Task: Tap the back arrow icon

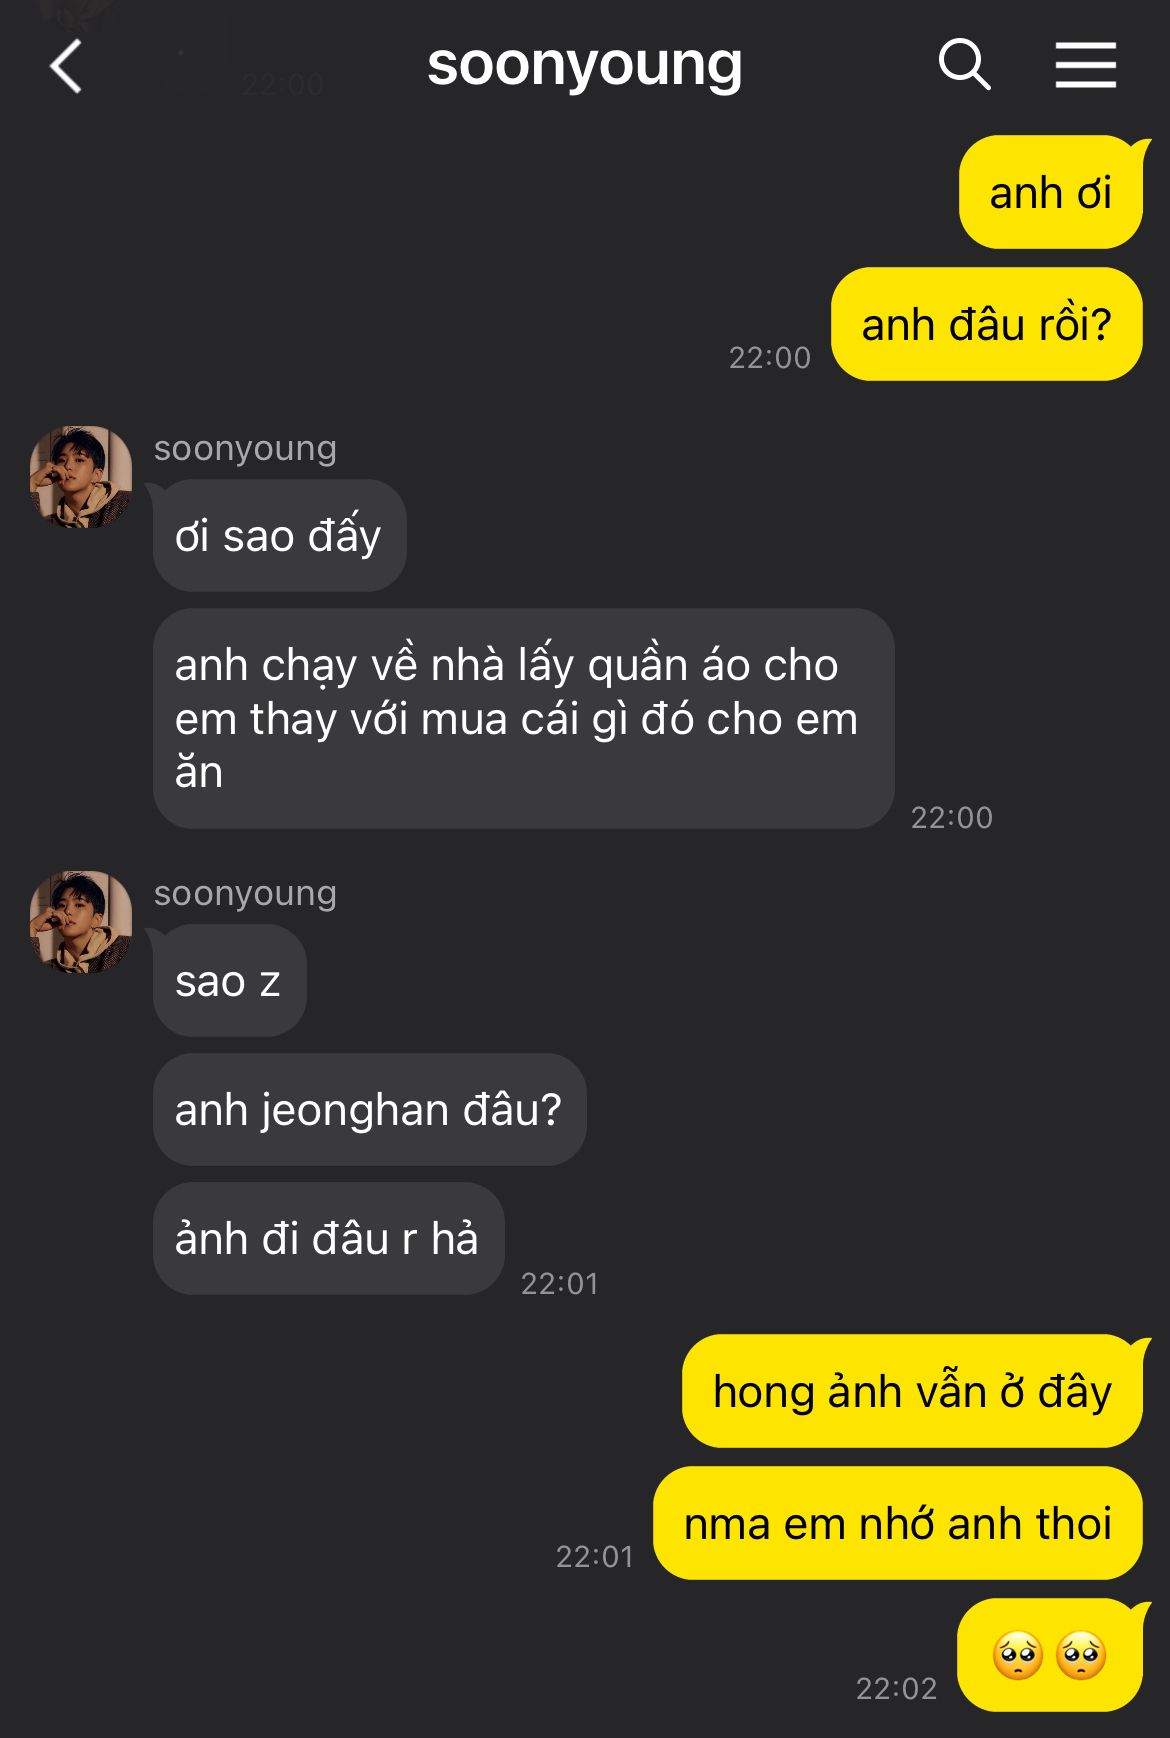Action: click(66, 67)
